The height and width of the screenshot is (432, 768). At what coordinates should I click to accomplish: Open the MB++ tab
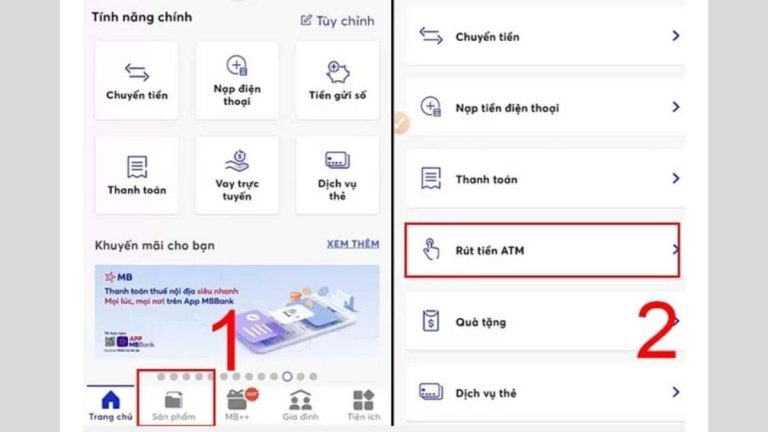(238, 406)
